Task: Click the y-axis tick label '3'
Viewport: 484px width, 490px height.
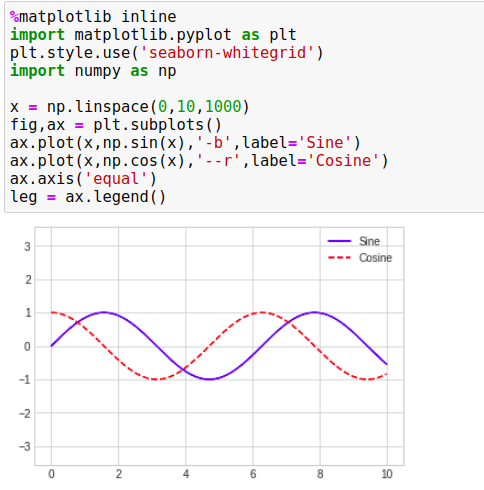Action: coord(27,247)
